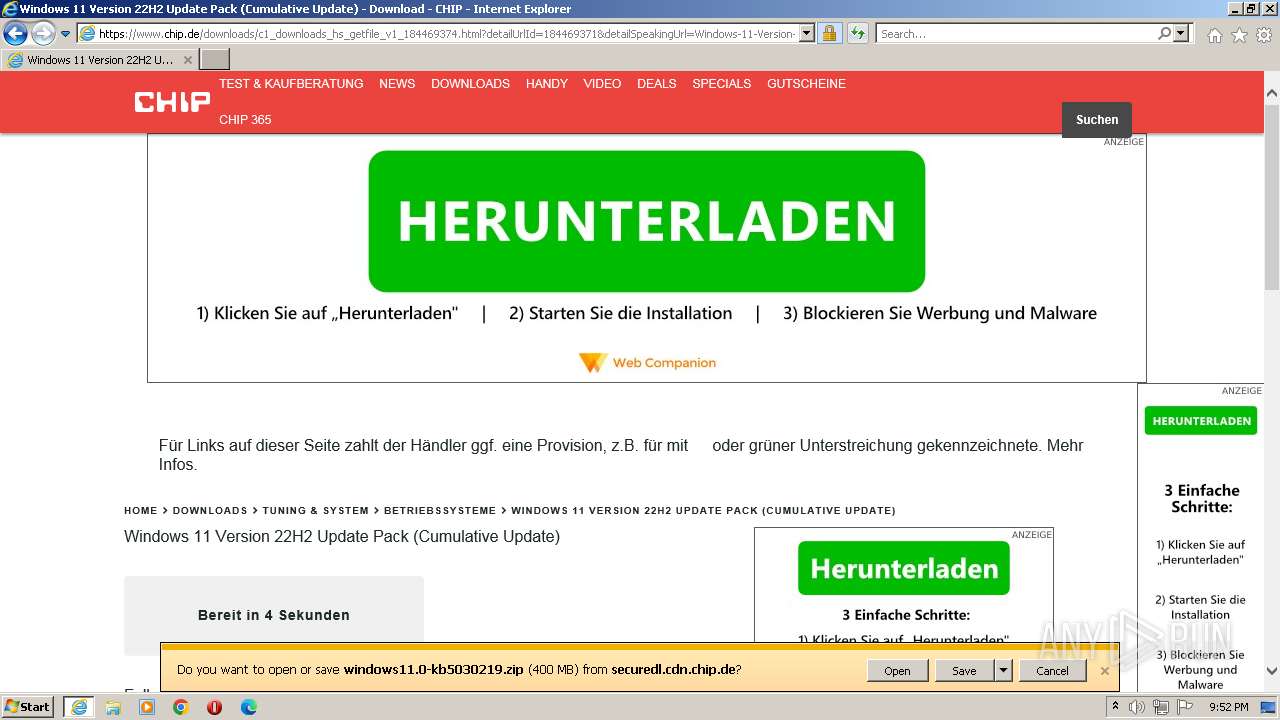Click Cancel in the download bar
Screen dimensions: 1280x720
[1052, 671]
